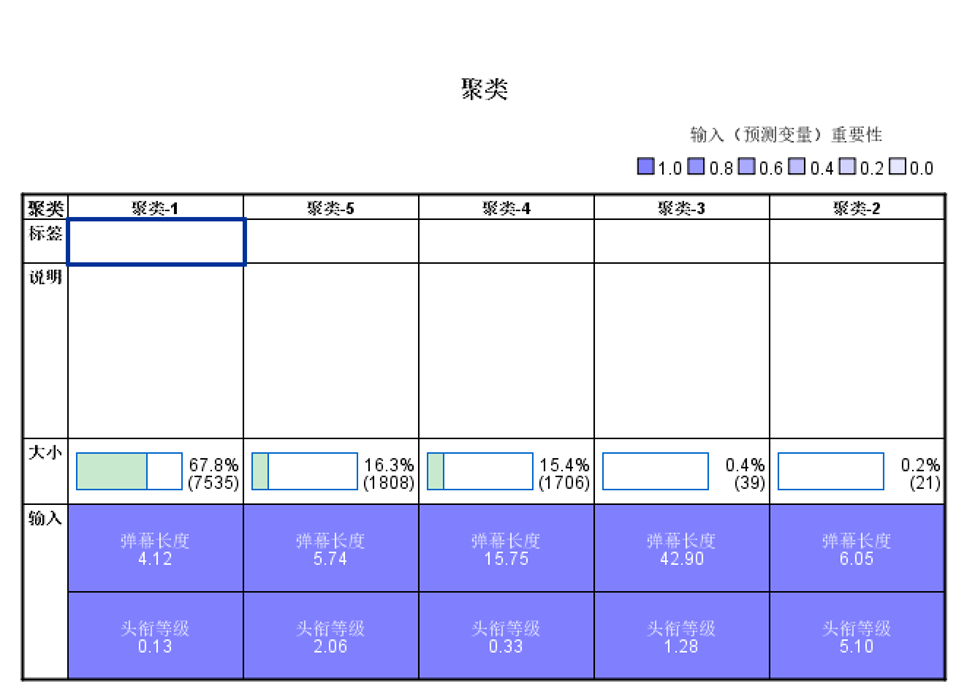Viewport: 975px width, 700px height.
Task: Click the 0.0 importance legend swatch
Action: 897,167
